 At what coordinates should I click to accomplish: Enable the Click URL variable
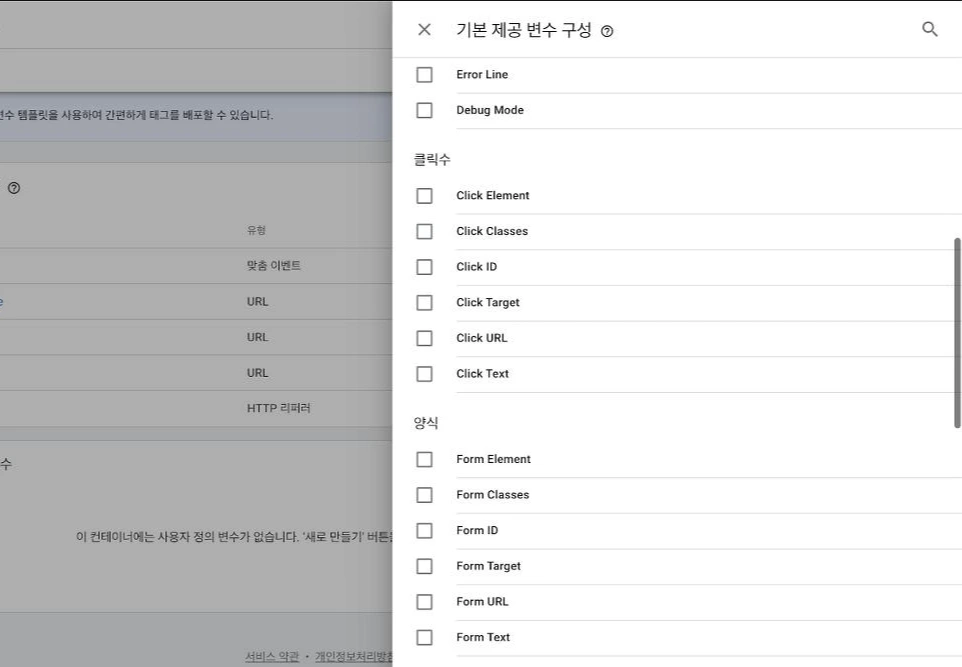[424, 338]
